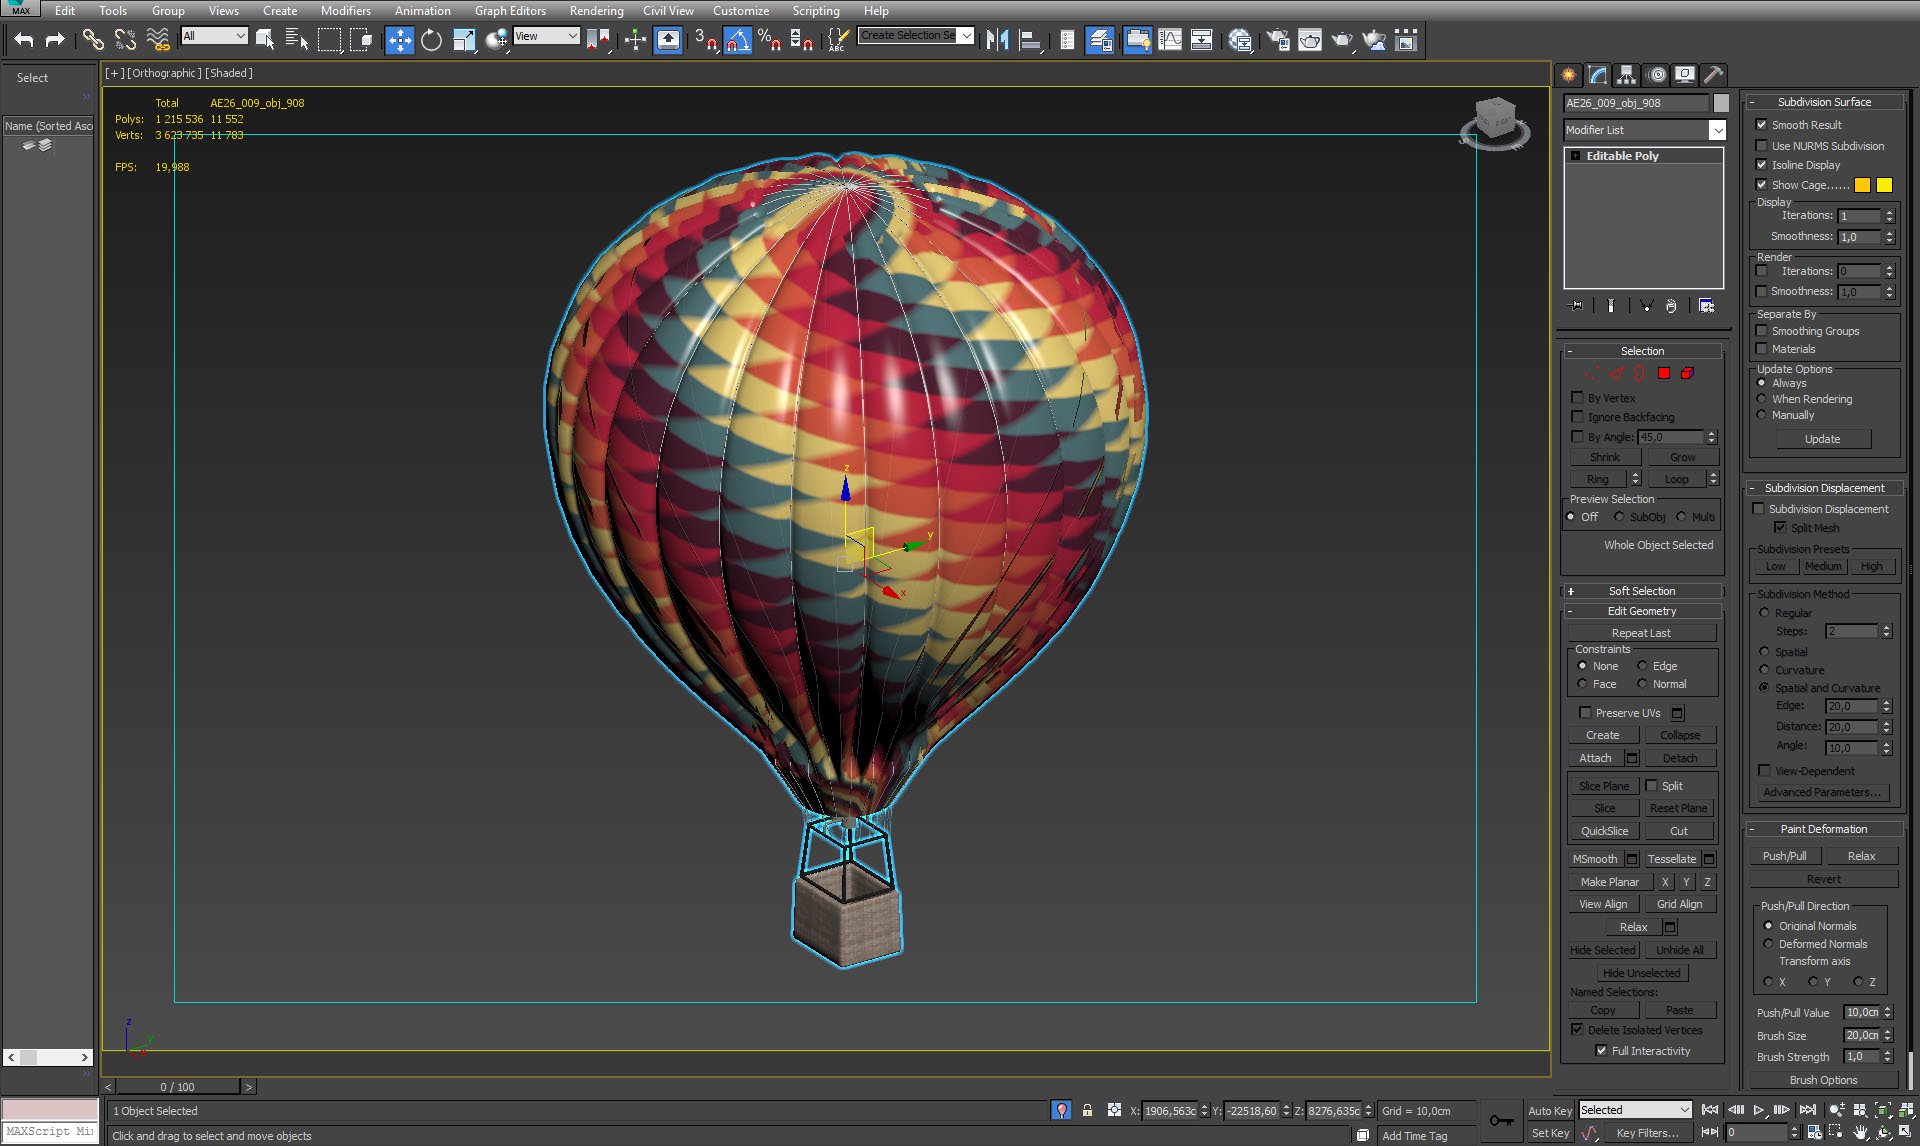Click the Align tool icon
The width and height of the screenshot is (1920, 1146).
[1030, 40]
